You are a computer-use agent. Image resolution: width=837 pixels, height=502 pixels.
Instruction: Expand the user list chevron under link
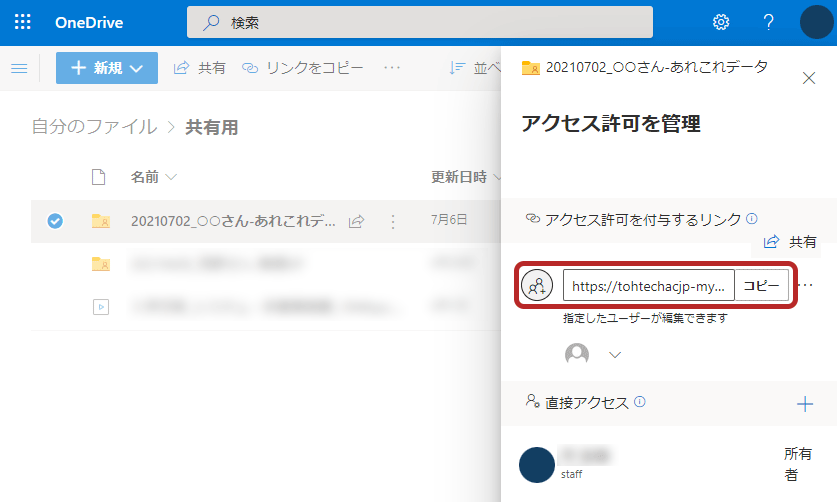pos(615,355)
